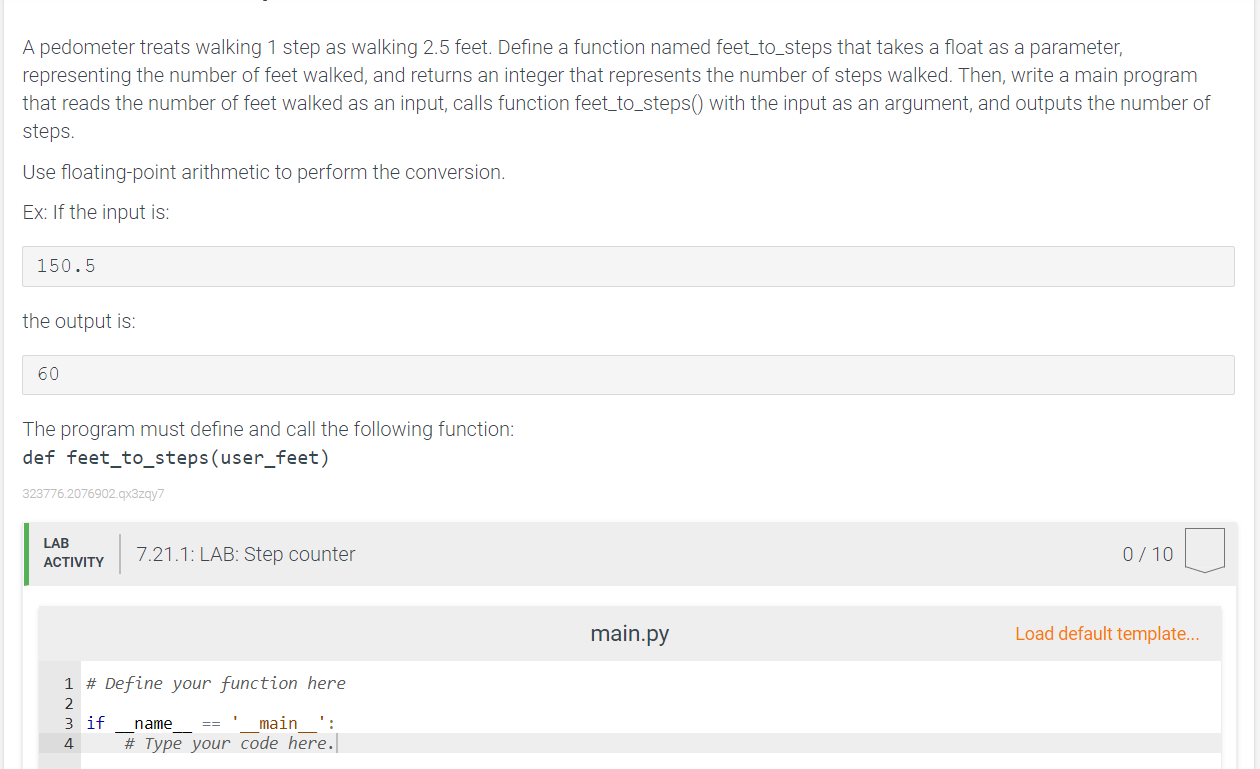Place cursor on the if __name__ line
The width and height of the screenshot is (1260, 769).
click(211, 722)
